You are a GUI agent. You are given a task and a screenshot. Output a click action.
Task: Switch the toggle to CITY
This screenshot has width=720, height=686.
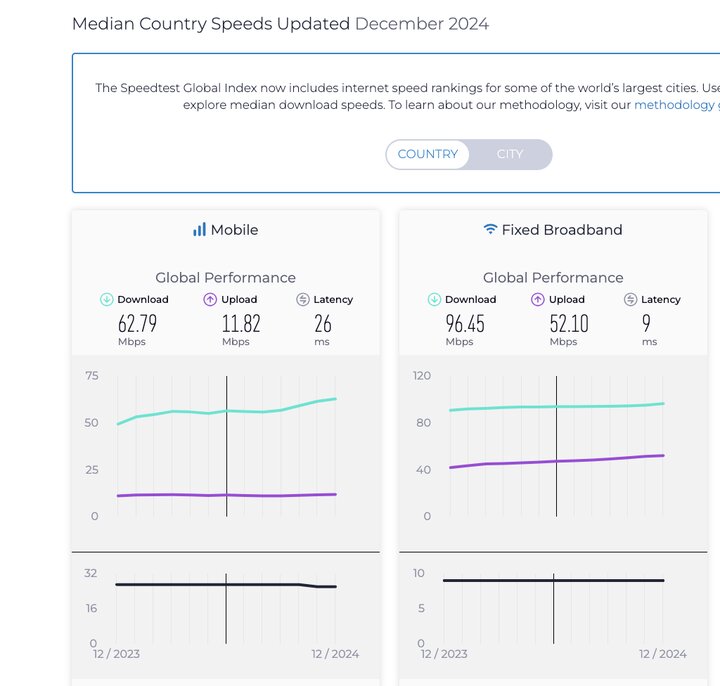pyautogui.click(x=510, y=154)
